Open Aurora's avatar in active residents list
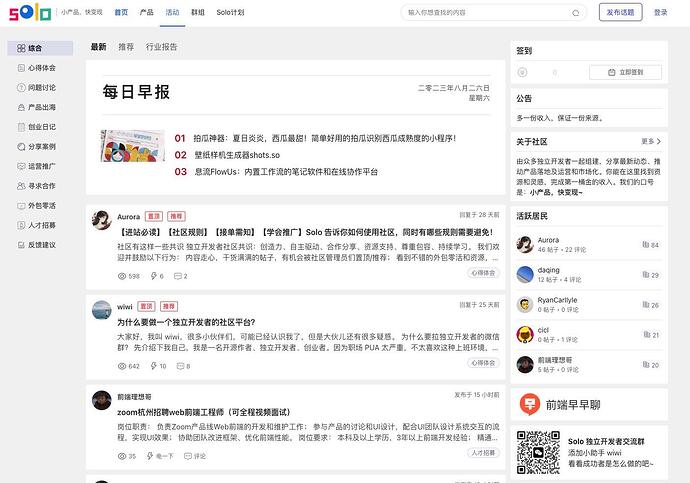The image size is (690, 483). pos(525,244)
